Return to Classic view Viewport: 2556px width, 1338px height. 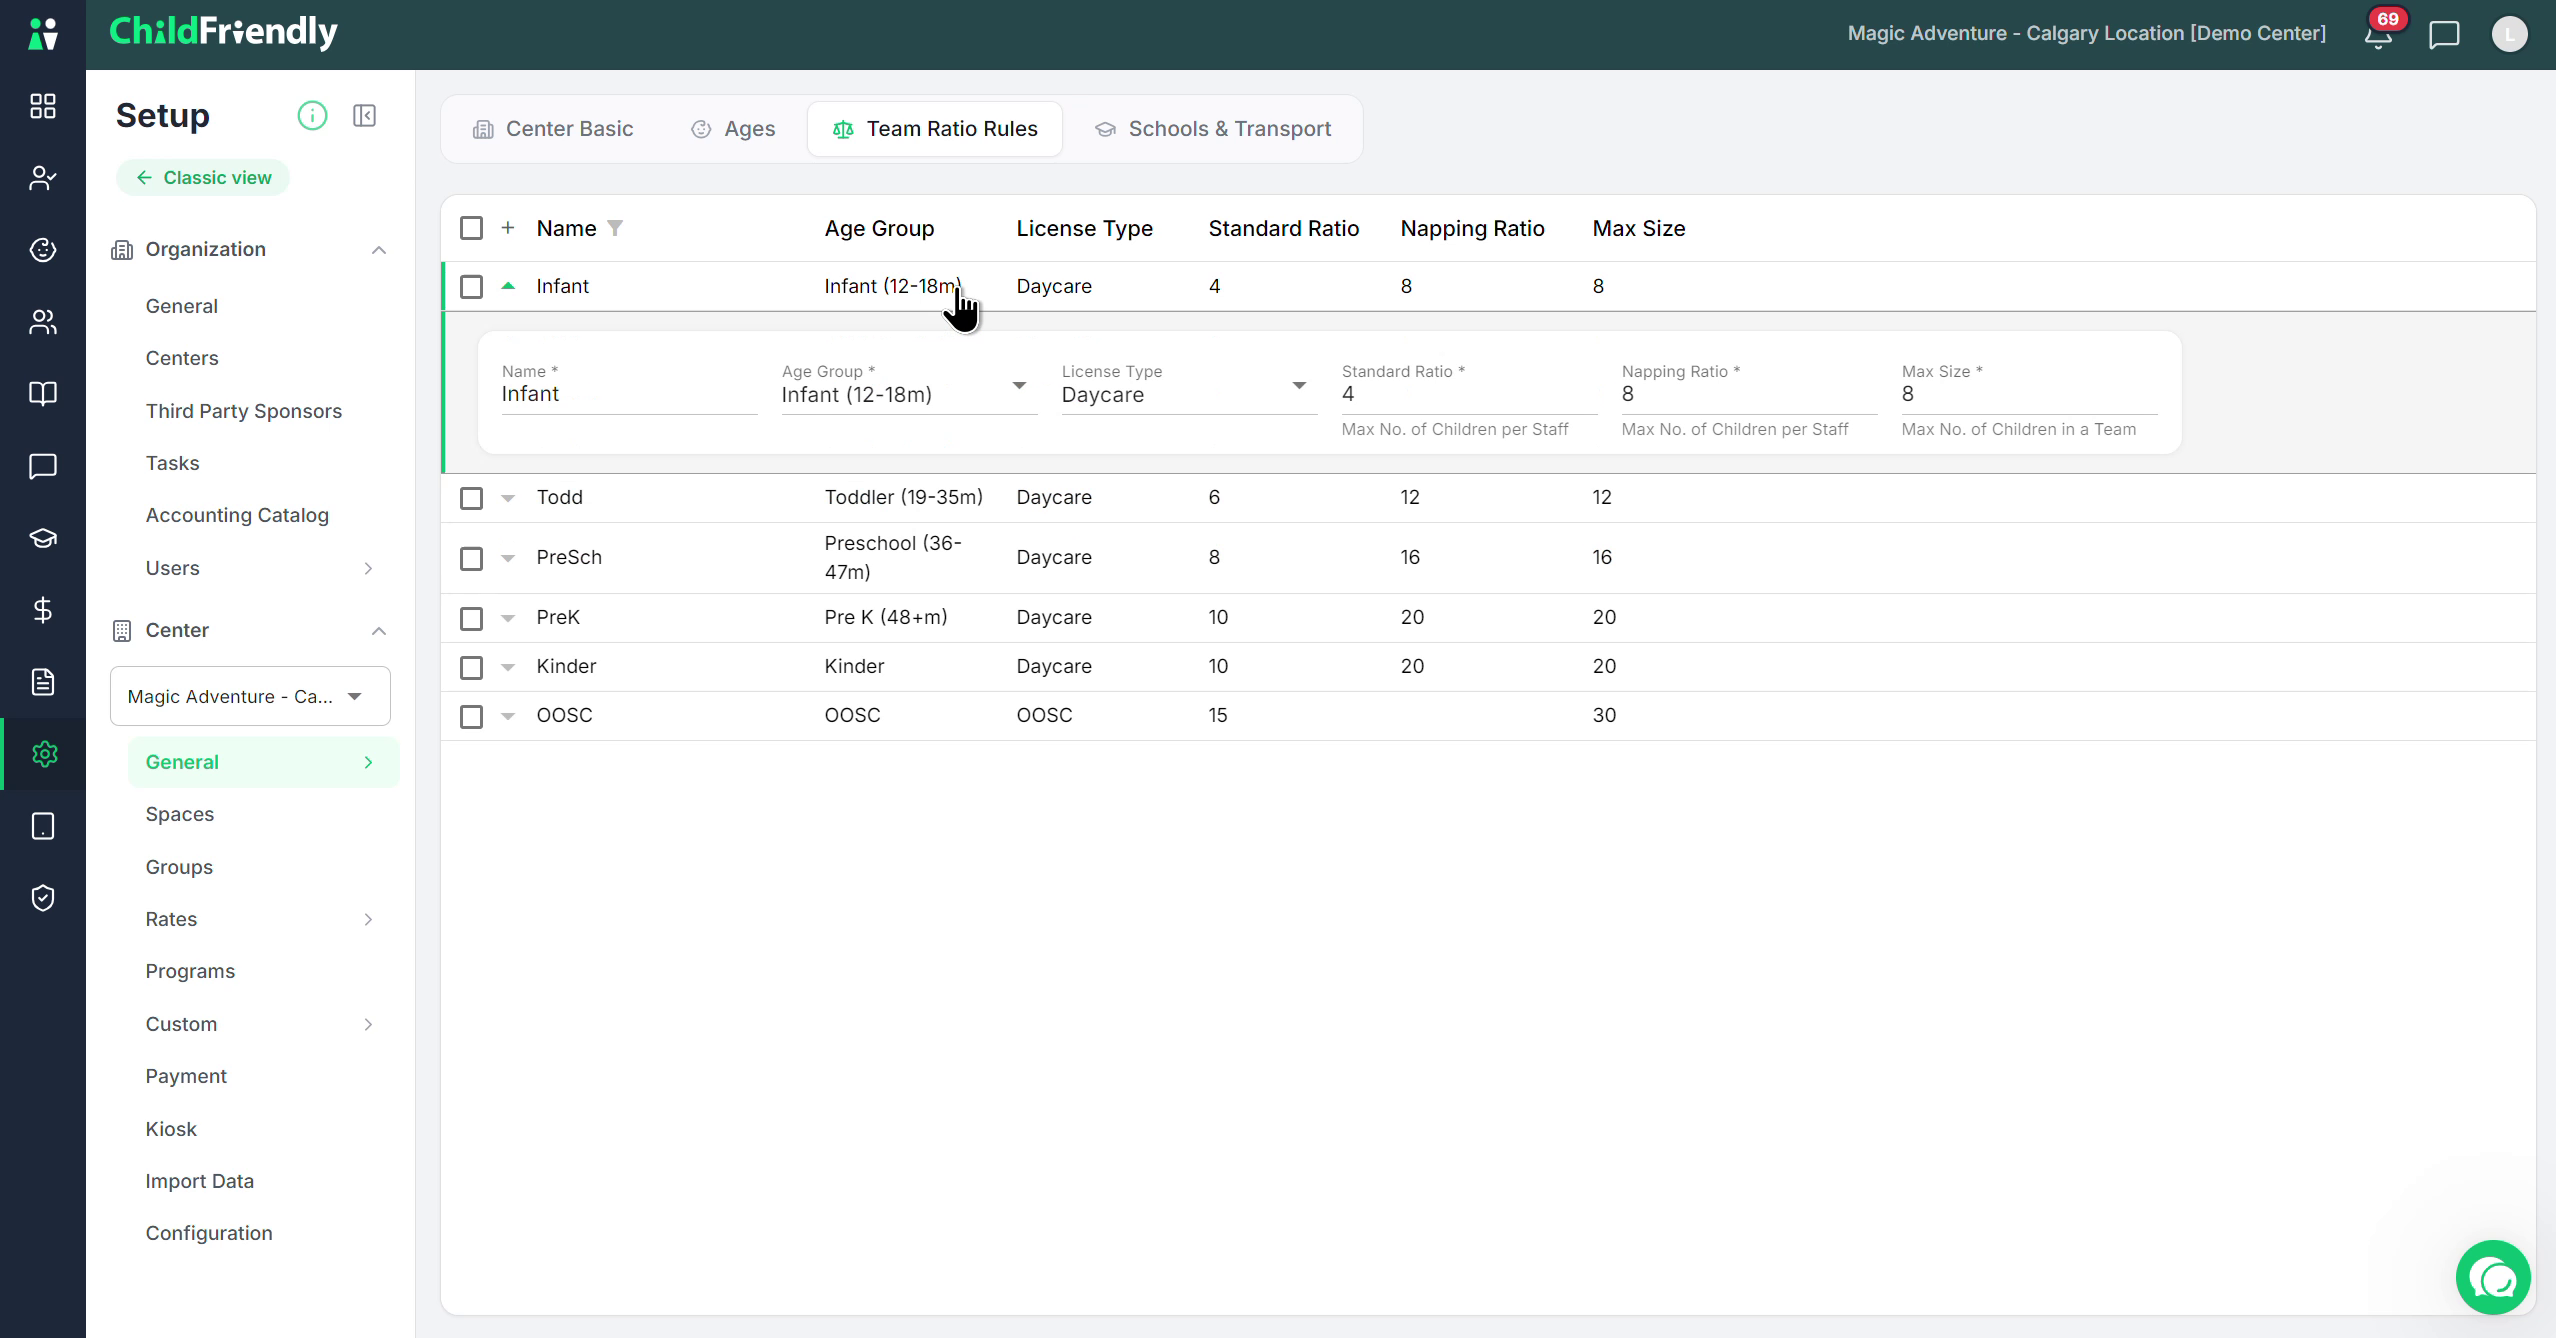pyautogui.click(x=203, y=177)
